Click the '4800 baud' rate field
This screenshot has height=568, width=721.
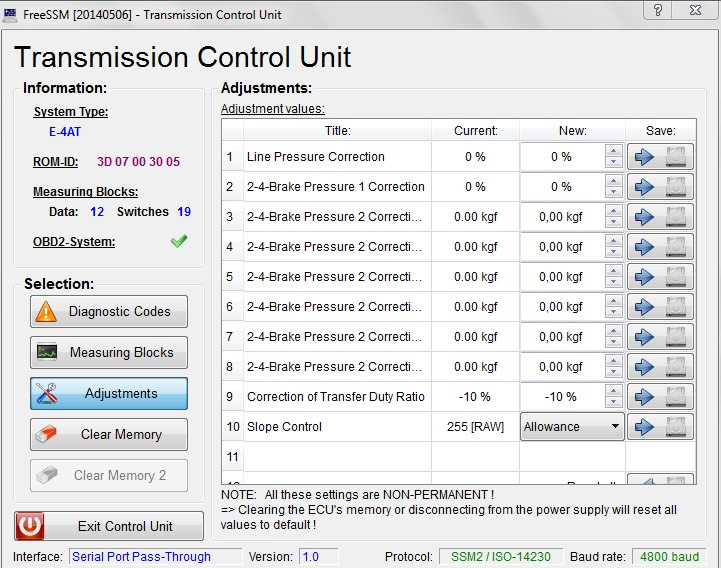(669, 557)
